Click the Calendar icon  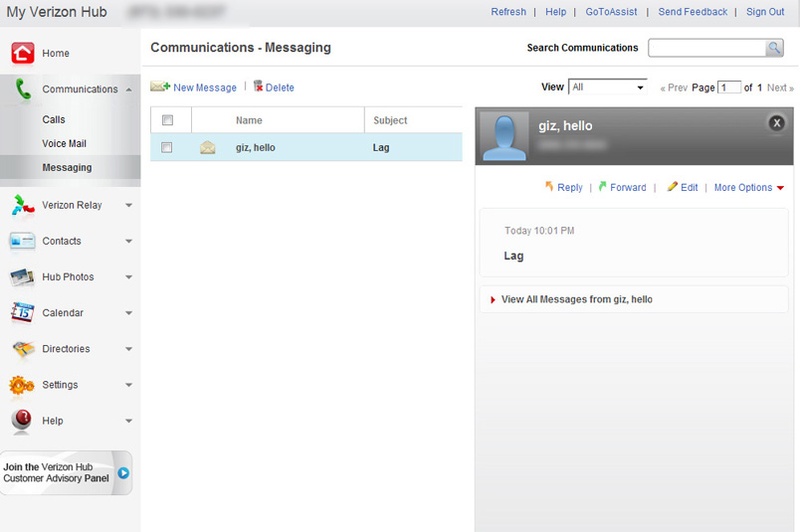[x=22, y=313]
